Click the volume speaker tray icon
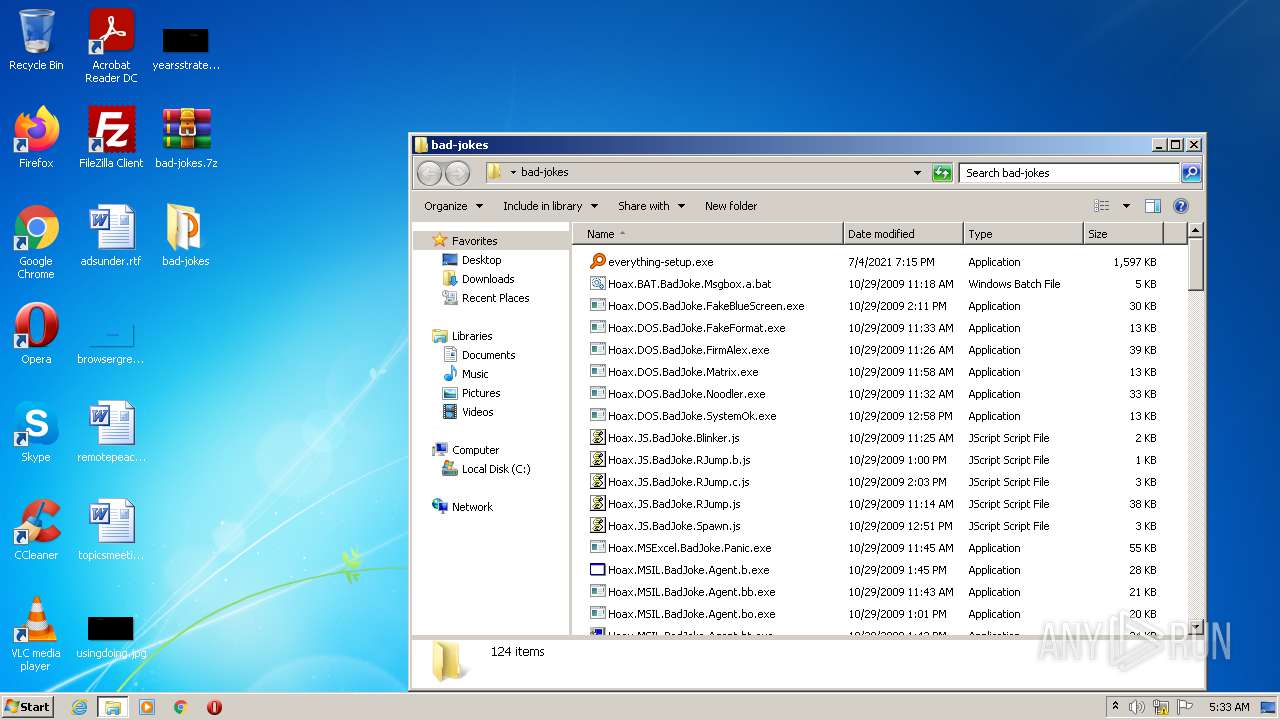The width and height of the screenshot is (1280, 720). point(1137,707)
